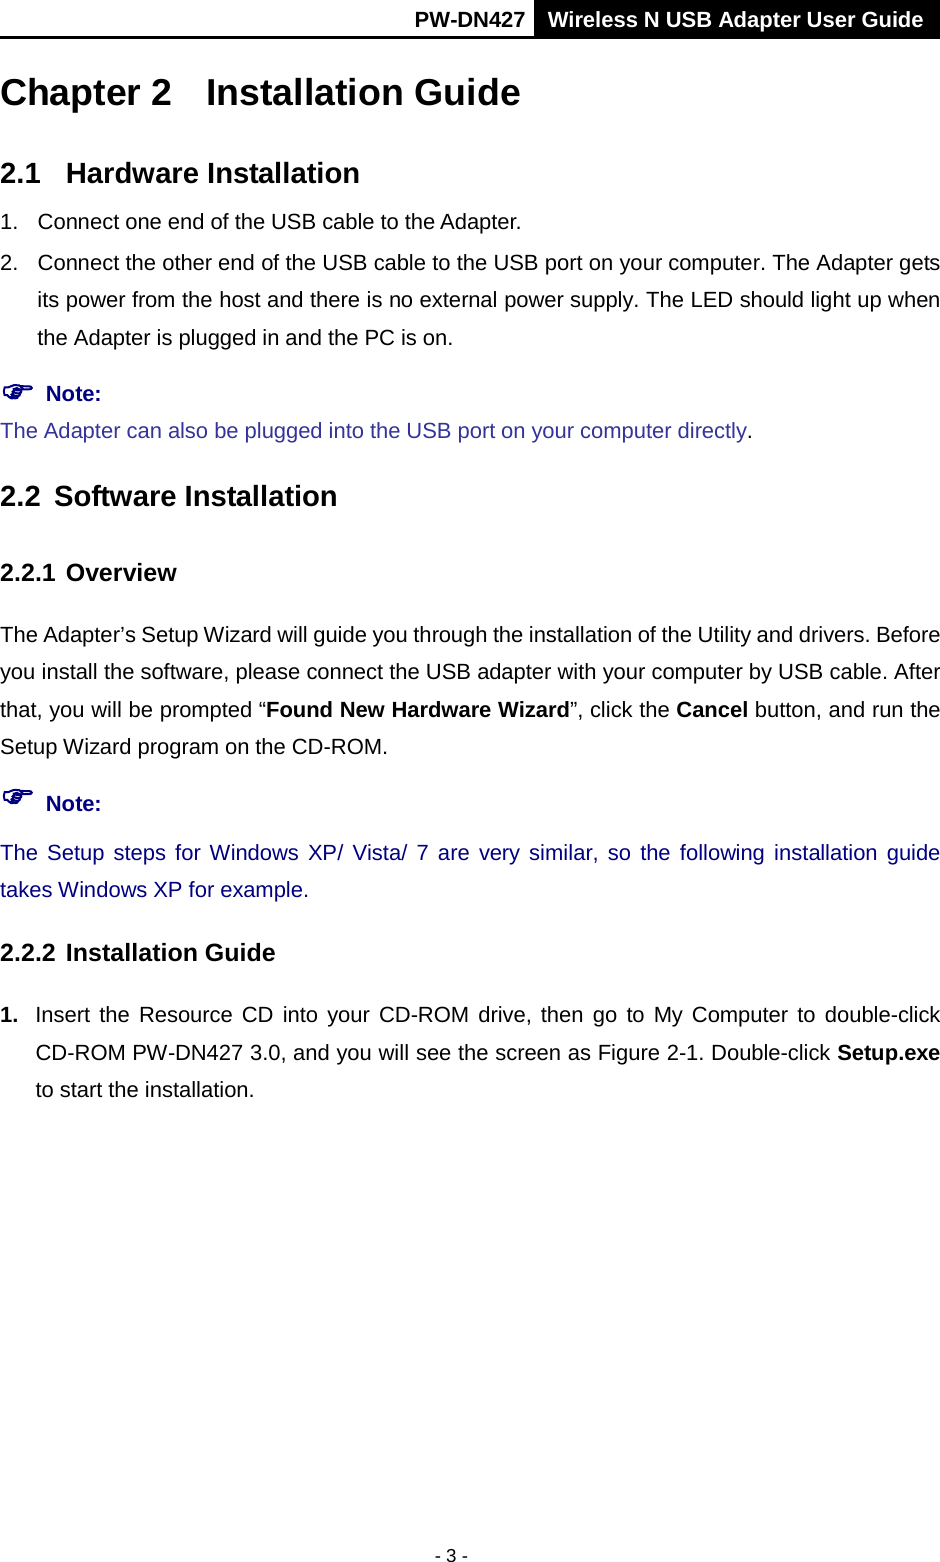Click the Wireless N USB Adapter User Guide banner

coord(736,19)
